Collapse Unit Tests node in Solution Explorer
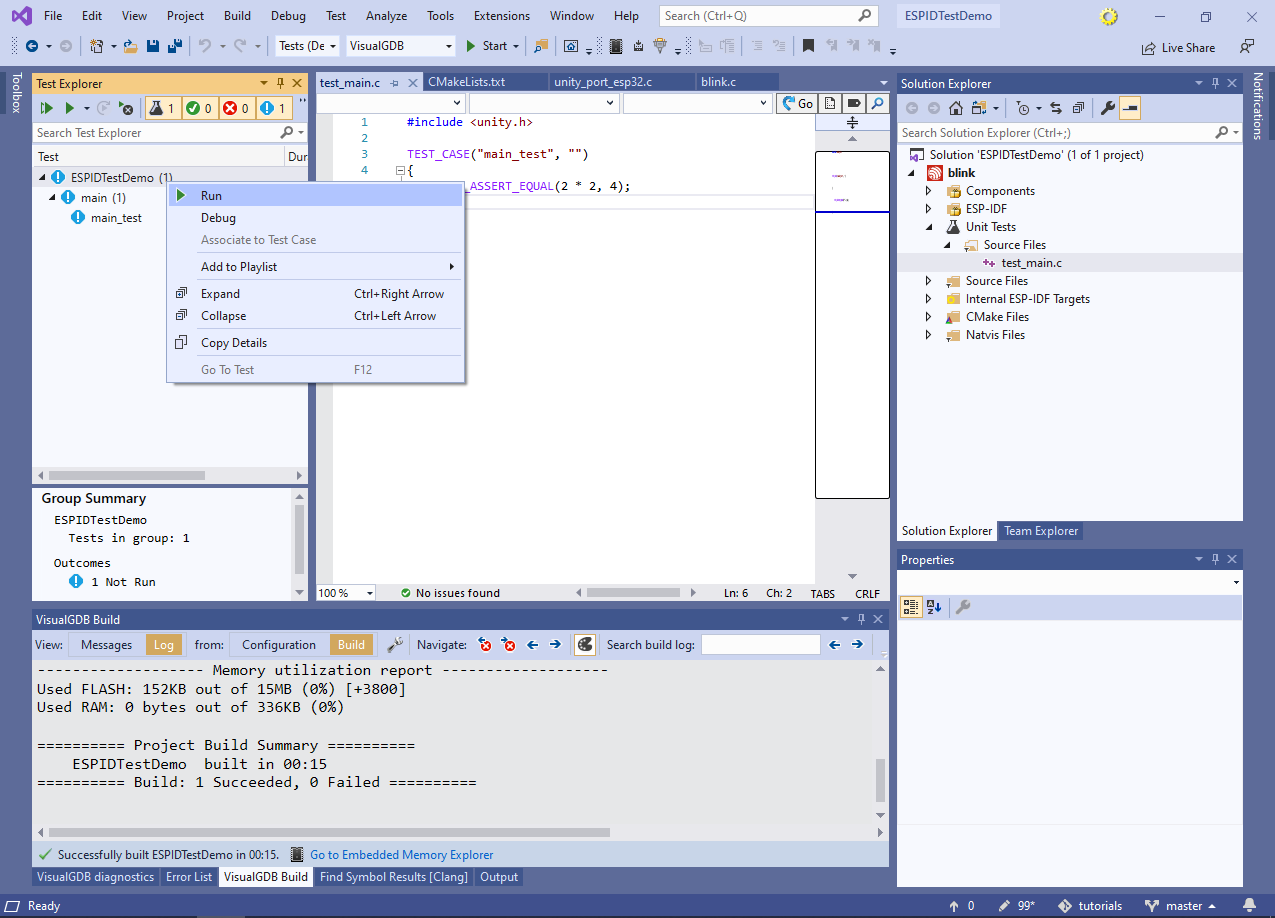This screenshot has height=918, width=1275. 928,227
